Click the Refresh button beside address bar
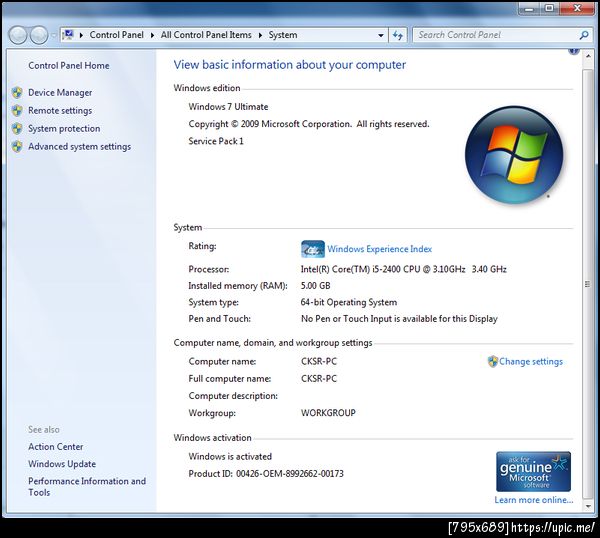 pos(398,35)
